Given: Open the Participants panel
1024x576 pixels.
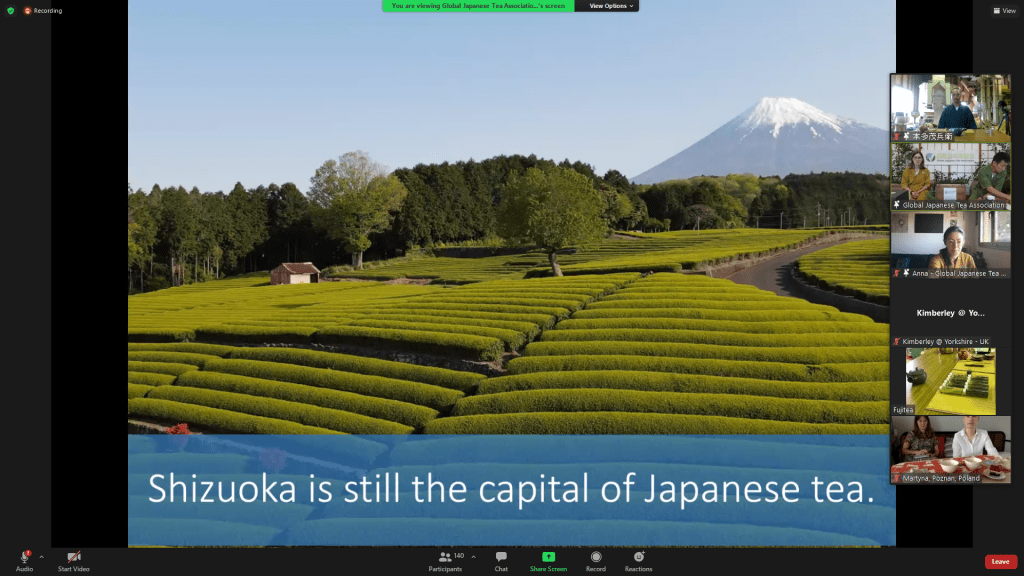Looking at the screenshot, I should pyautogui.click(x=446, y=557).
